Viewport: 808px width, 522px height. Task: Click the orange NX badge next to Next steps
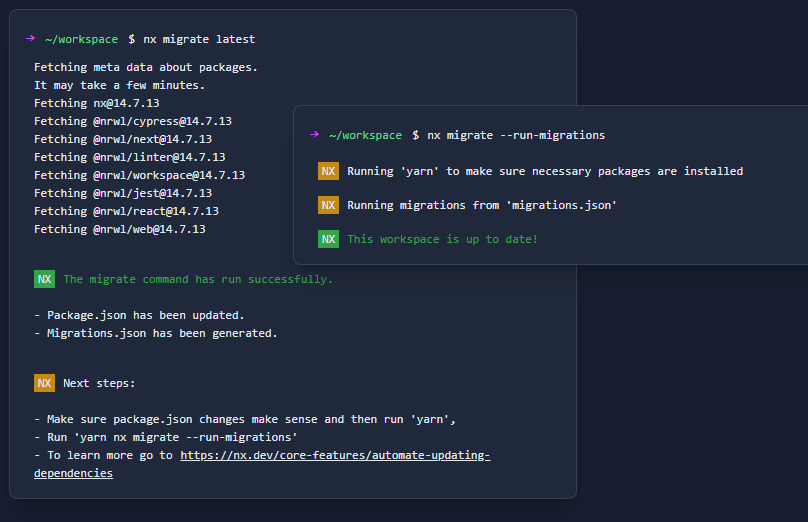[44, 383]
